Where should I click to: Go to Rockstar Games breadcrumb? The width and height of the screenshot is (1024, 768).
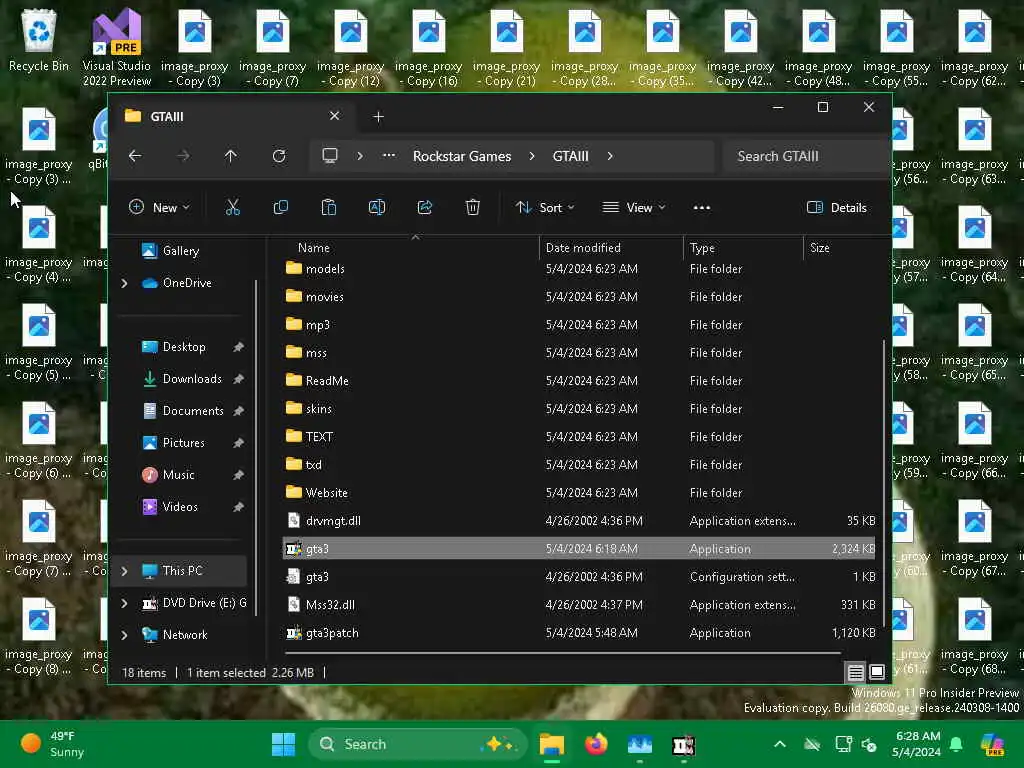(x=462, y=156)
